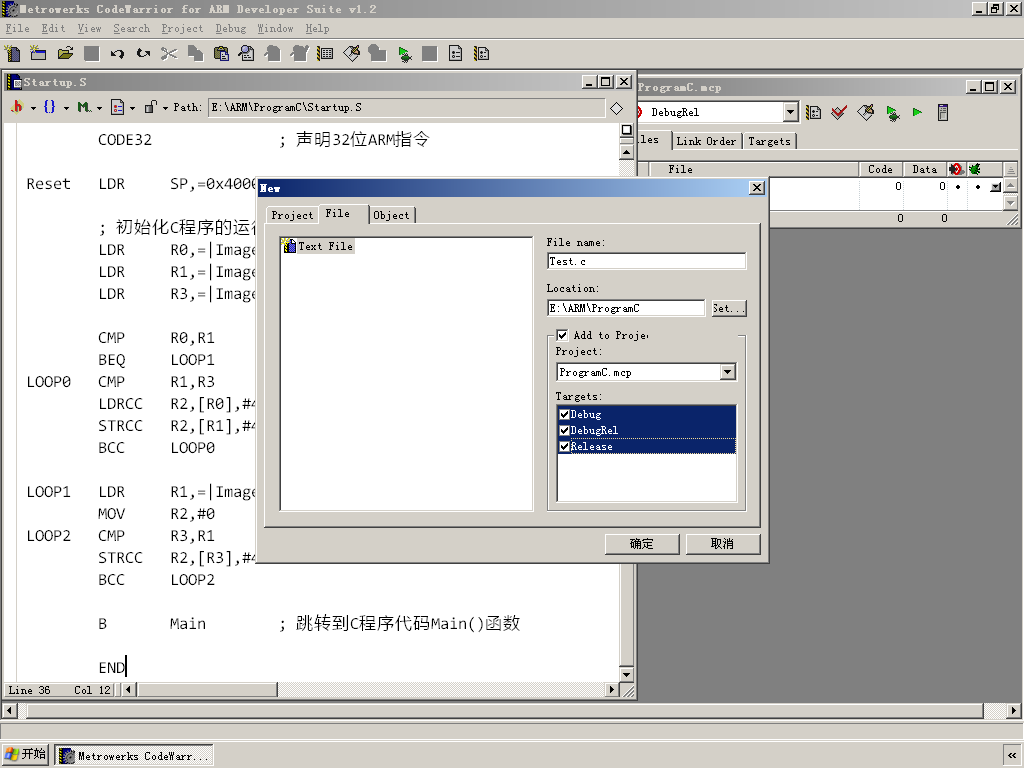Click the Location path field
The width and height of the screenshot is (1024, 768).
(x=626, y=308)
